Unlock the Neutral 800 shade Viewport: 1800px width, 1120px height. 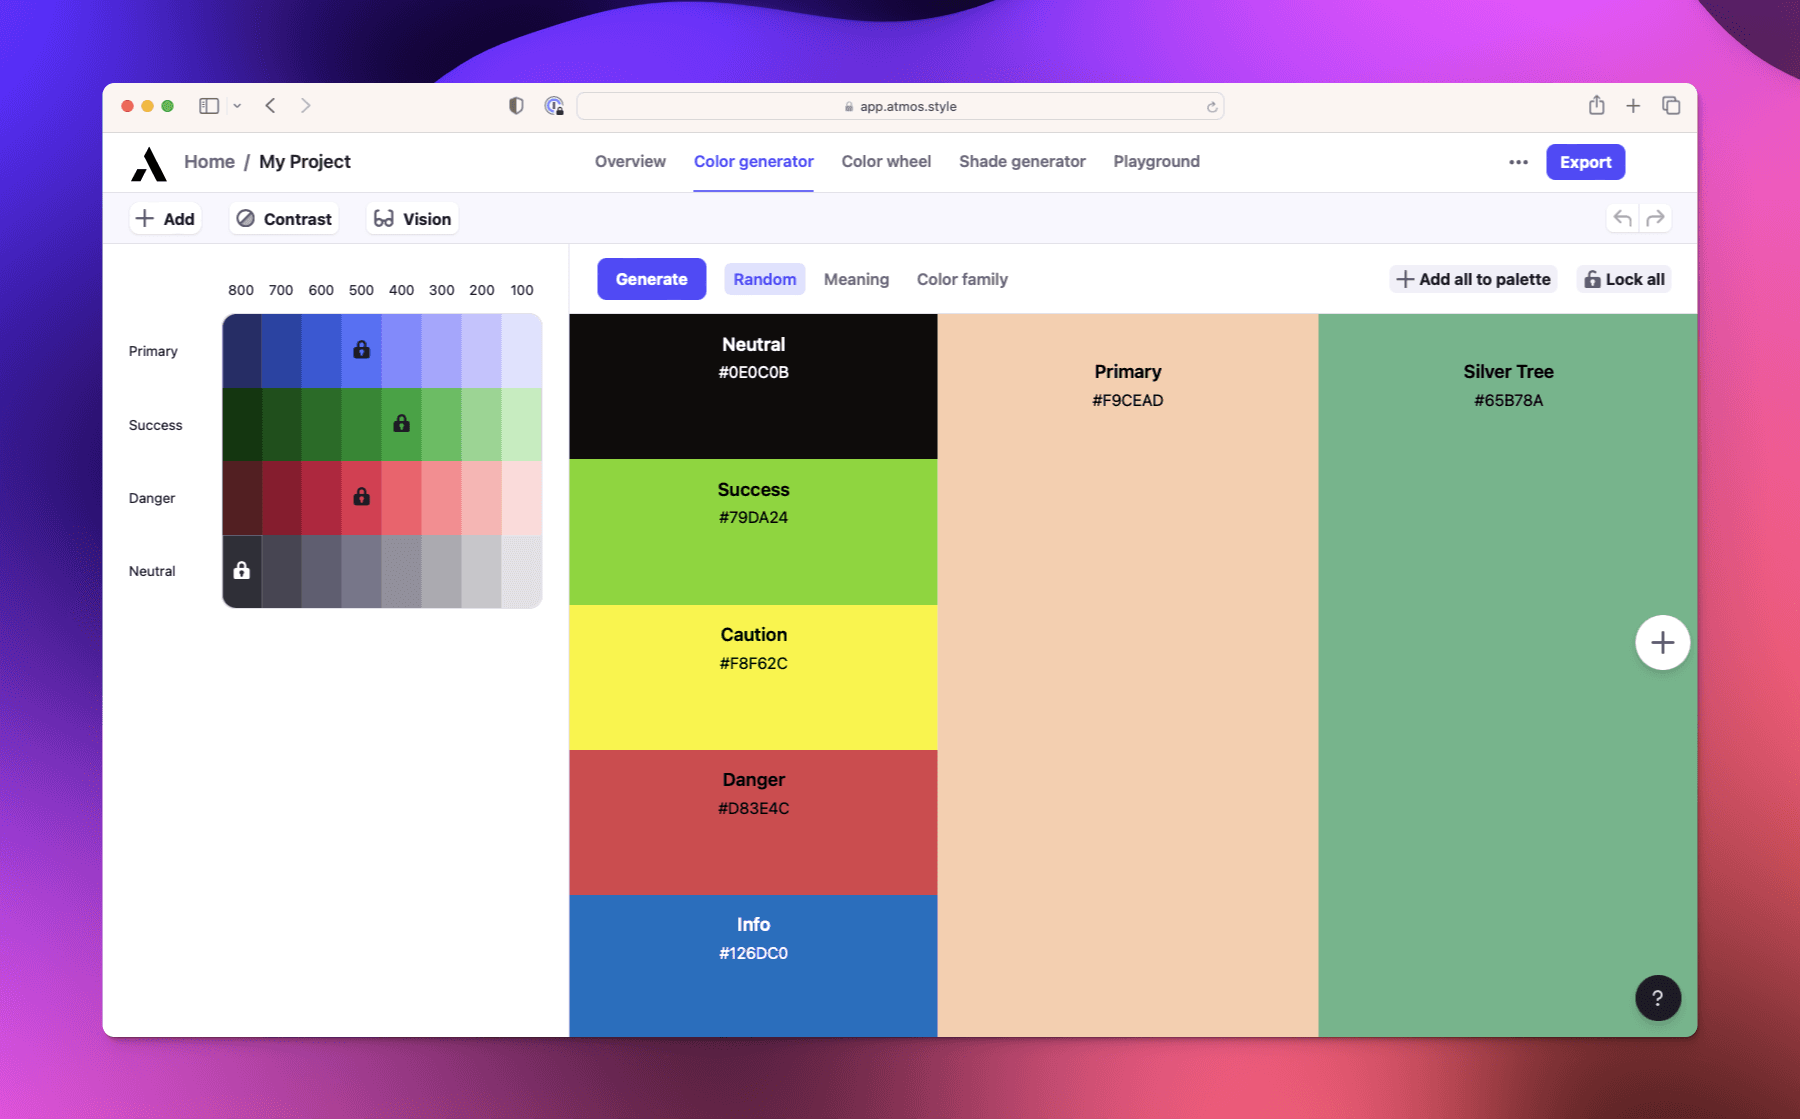tap(241, 571)
